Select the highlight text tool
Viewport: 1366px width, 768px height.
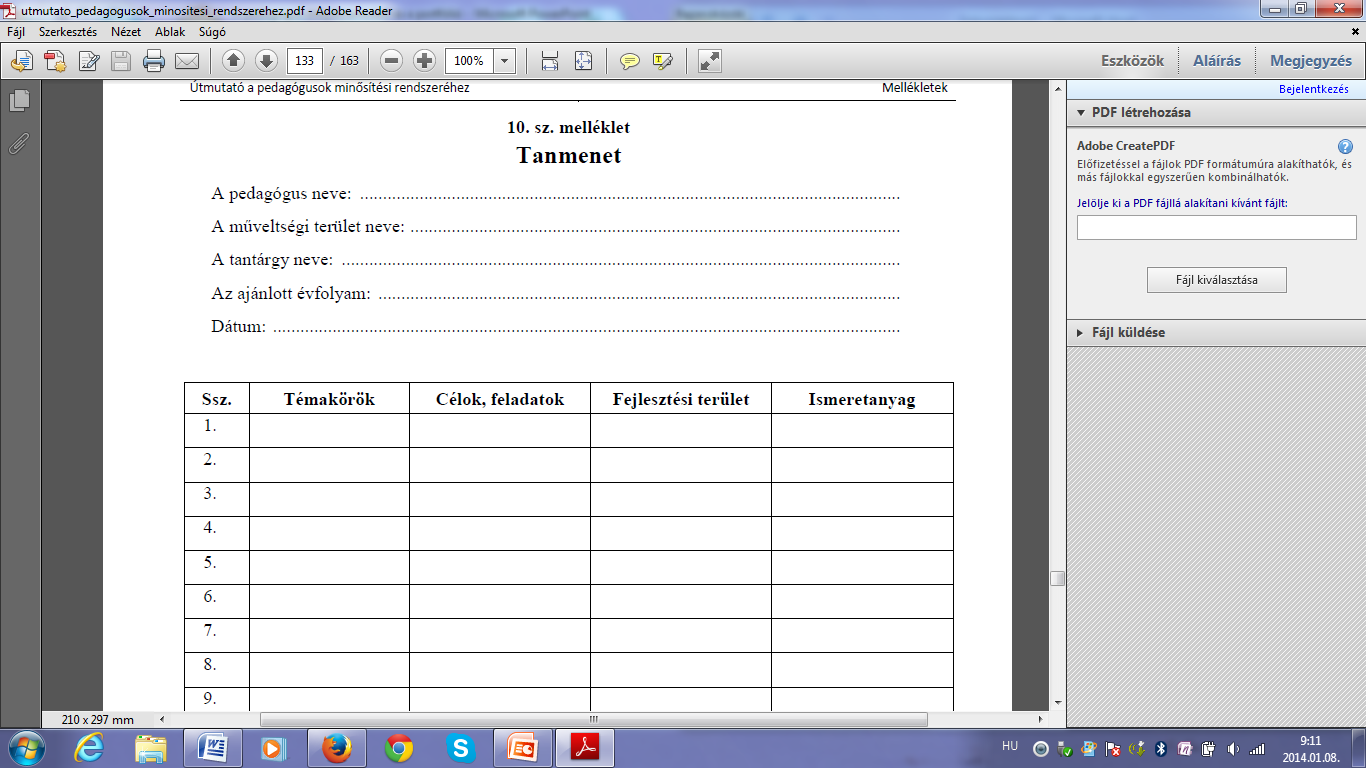[x=662, y=61]
